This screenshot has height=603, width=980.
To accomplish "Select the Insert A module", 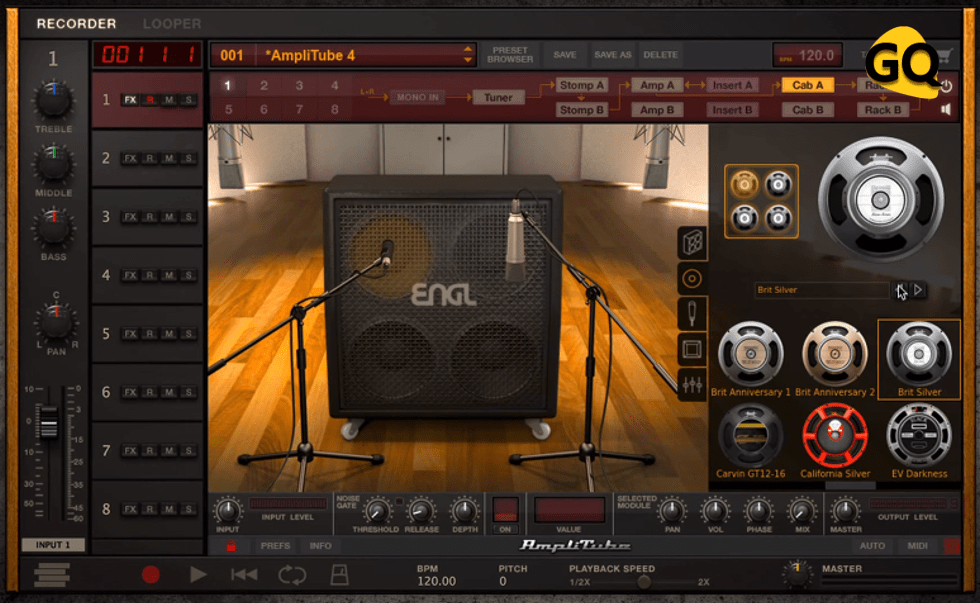I will pyautogui.click(x=732, y=85).
